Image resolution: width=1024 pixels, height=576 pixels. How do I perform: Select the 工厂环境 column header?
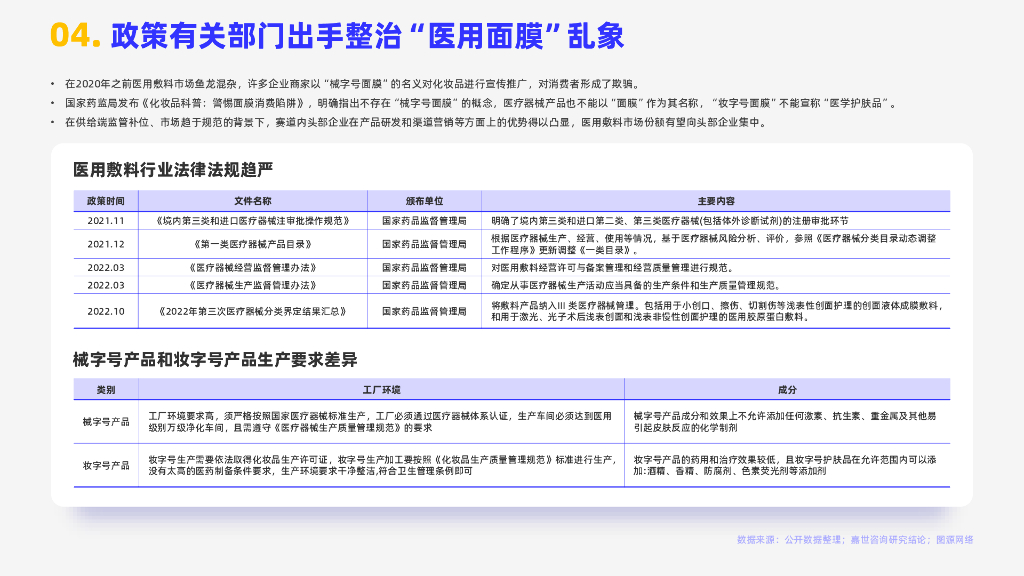coord(381,389)
